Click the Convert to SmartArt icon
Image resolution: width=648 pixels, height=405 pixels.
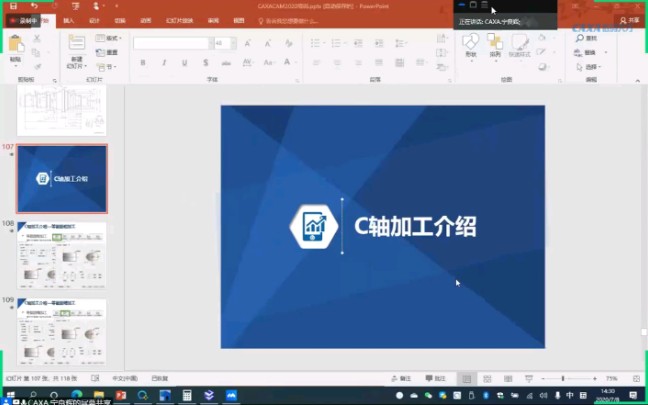coord(442,67)
